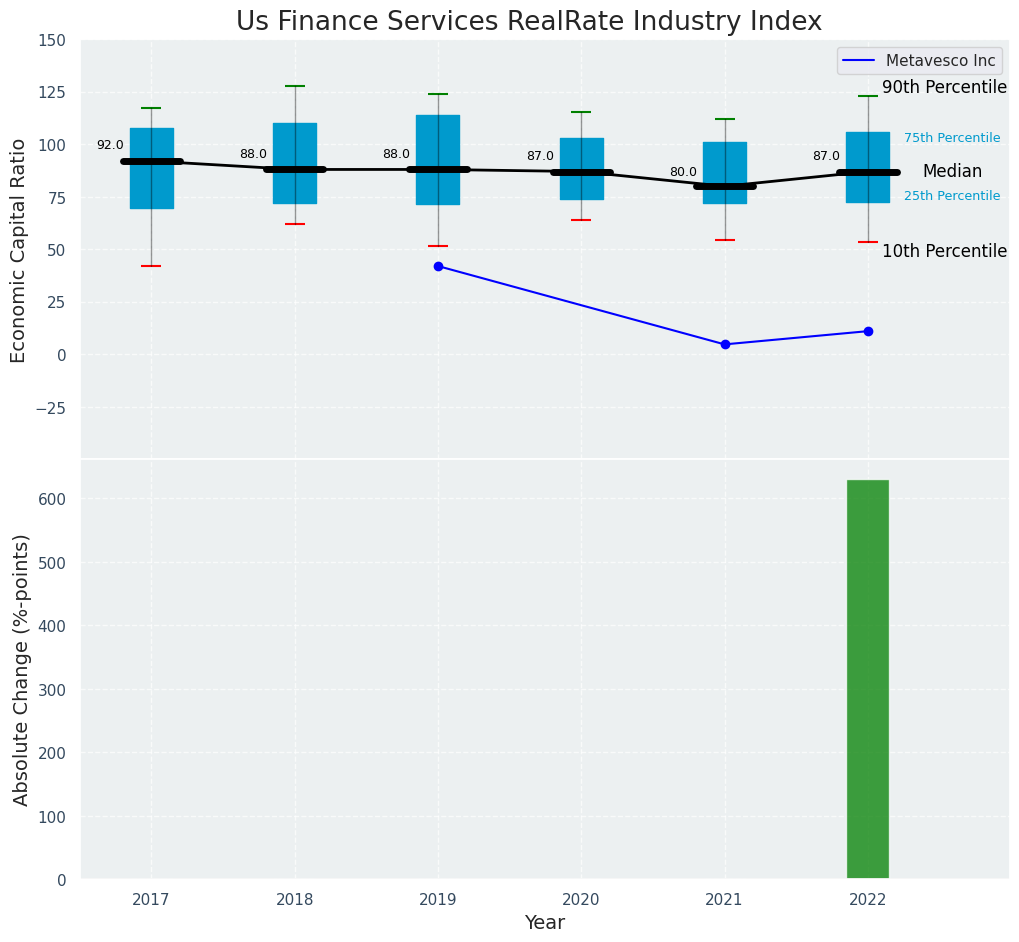
Task: Click the 2017 median value label 92.0
Action: [110, 145]
